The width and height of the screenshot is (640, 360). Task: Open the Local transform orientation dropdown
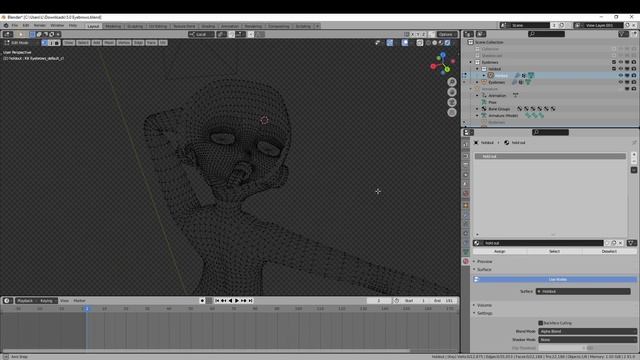click(201, 34)
